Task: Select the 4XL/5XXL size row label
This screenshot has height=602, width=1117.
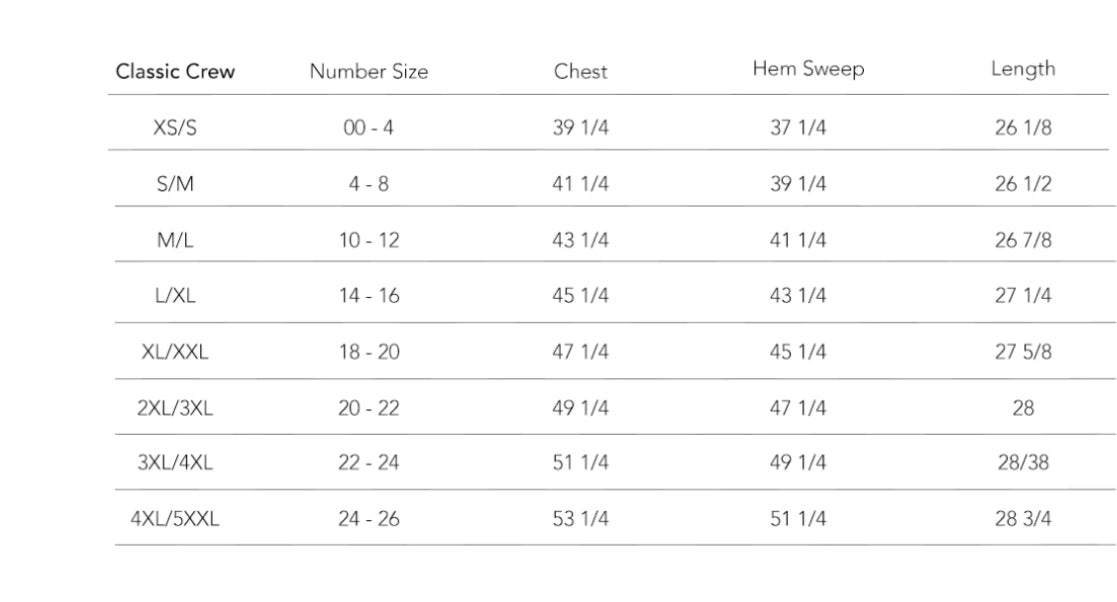Action: coord(175,520)
